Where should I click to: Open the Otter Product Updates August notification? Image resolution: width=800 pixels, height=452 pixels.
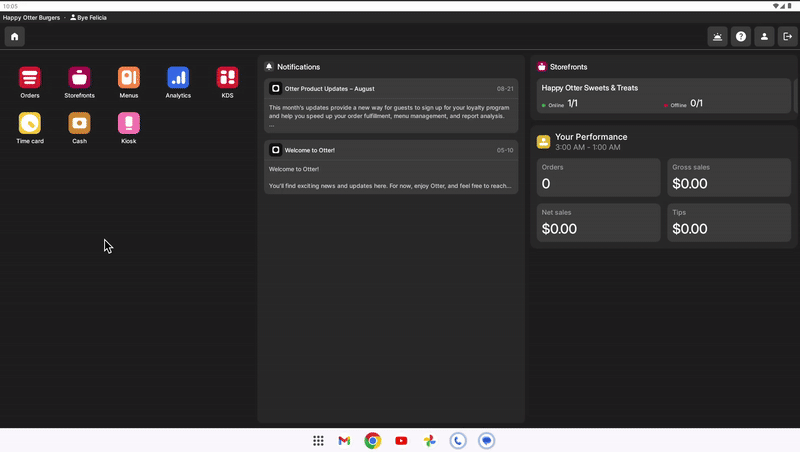391,105
